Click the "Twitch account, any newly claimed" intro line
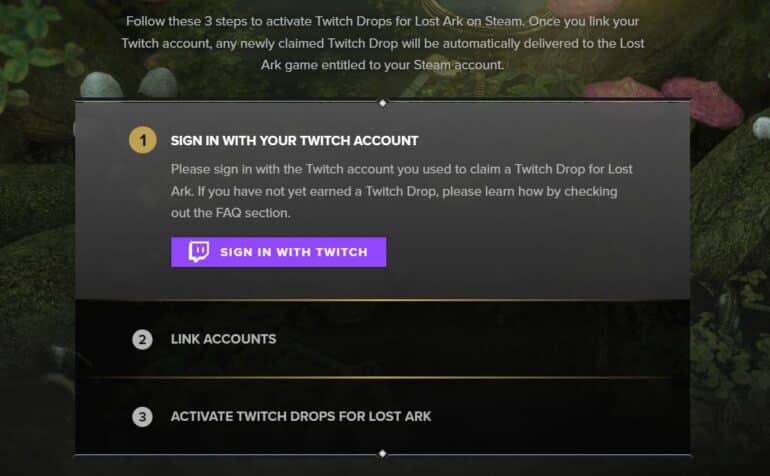Screen dimensions: 770x476 (x=383, y=44)
